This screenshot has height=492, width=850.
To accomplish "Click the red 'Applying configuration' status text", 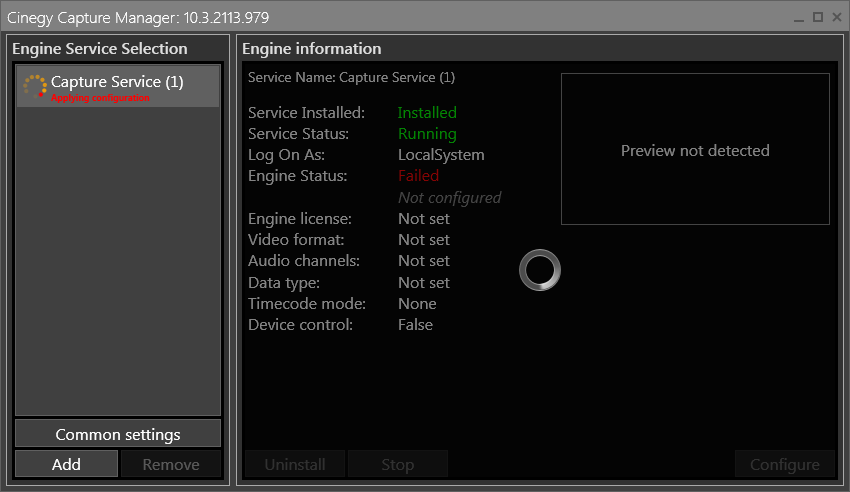I will coord(100,98).
